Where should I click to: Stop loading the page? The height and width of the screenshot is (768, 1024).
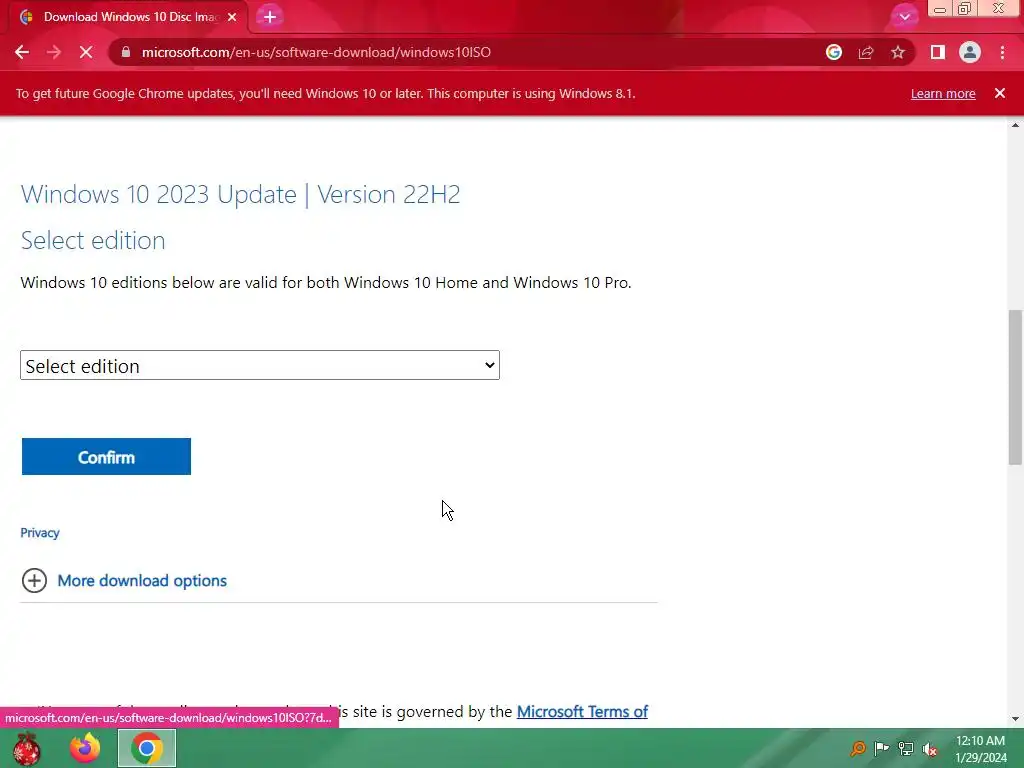click(86, 52)
